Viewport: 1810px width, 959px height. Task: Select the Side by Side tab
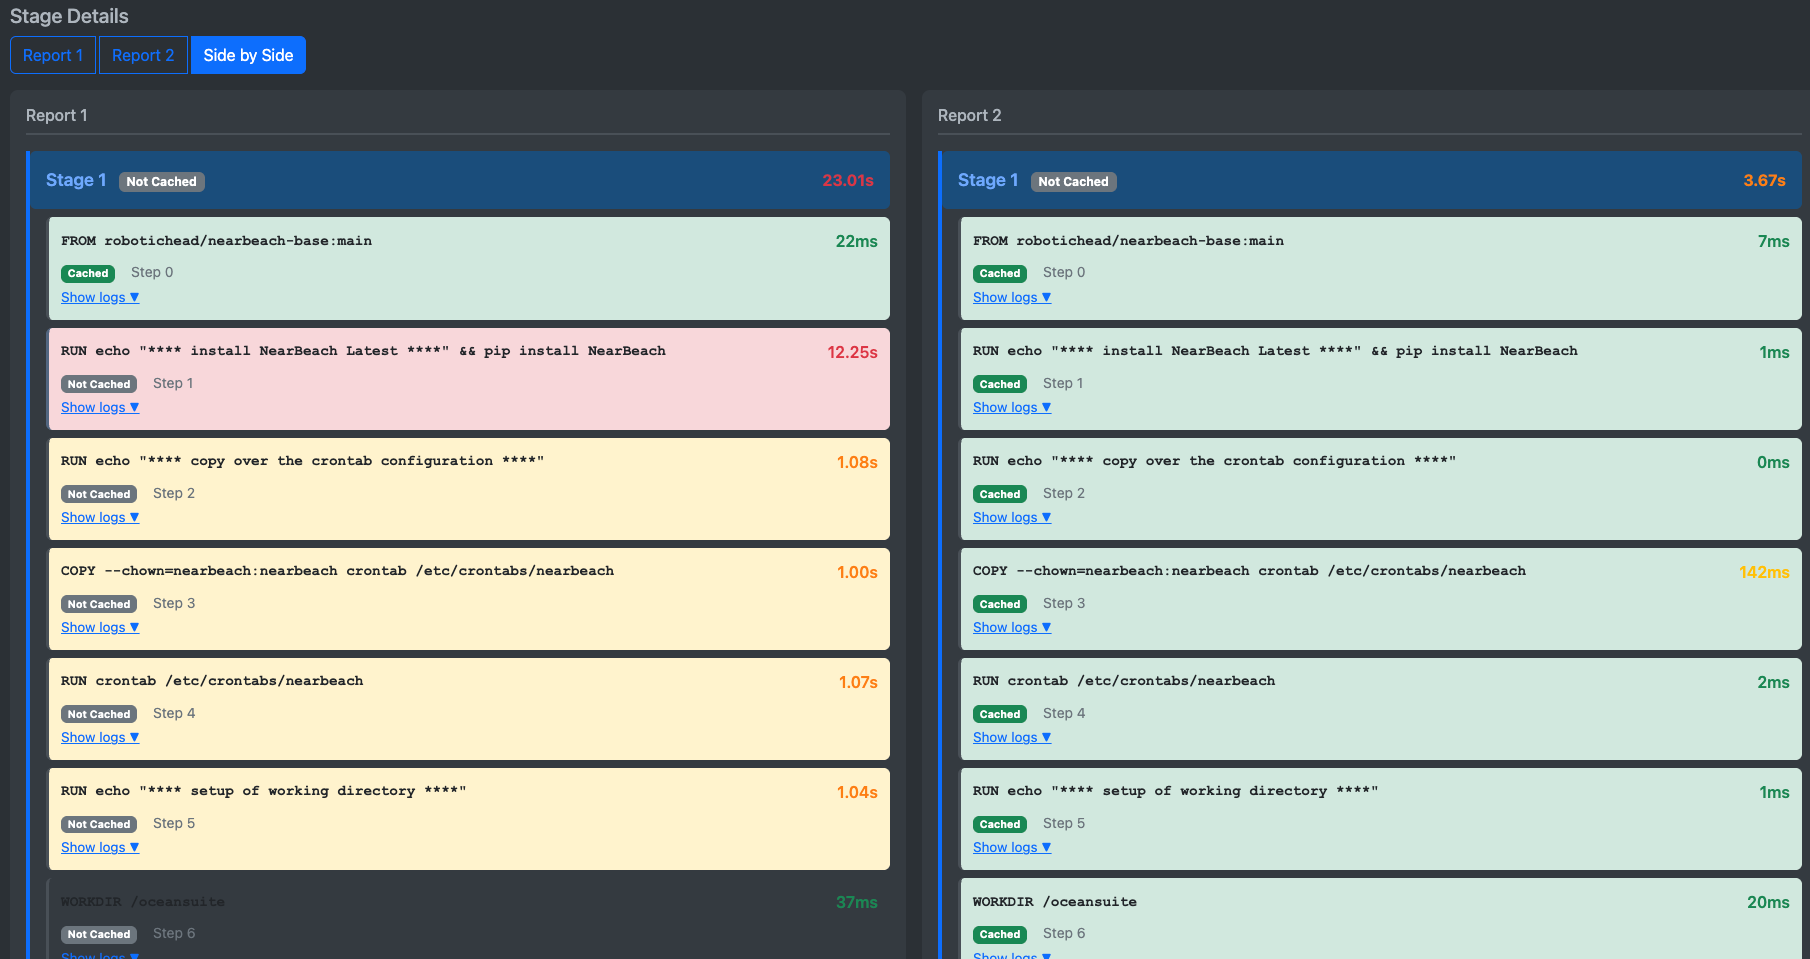click(248, 55)
